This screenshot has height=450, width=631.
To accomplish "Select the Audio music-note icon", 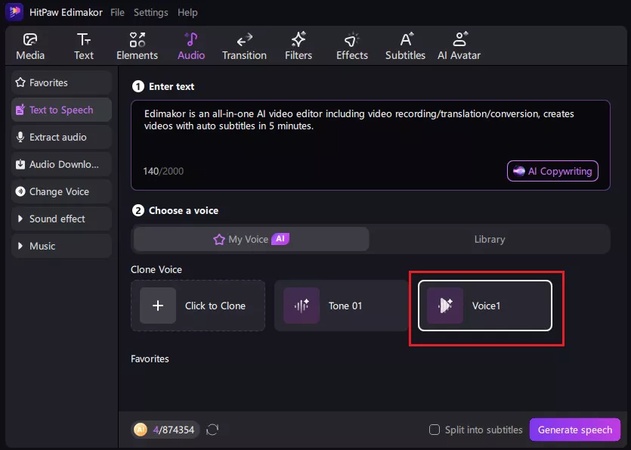I will pos(191,39).
